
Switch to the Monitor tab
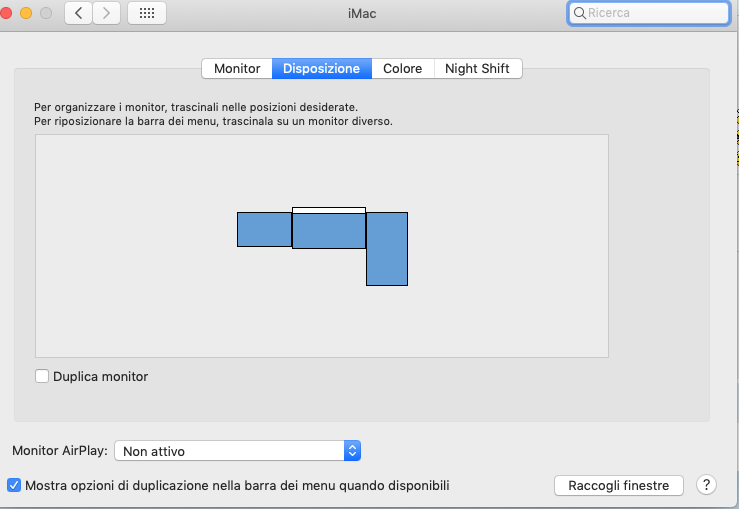(237, 69)
